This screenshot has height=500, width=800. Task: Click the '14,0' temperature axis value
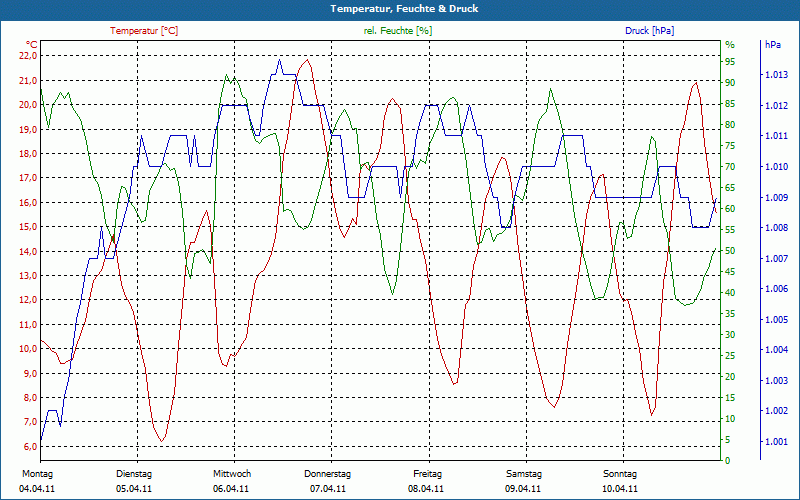pyautogui.click(x=28, y=251)
